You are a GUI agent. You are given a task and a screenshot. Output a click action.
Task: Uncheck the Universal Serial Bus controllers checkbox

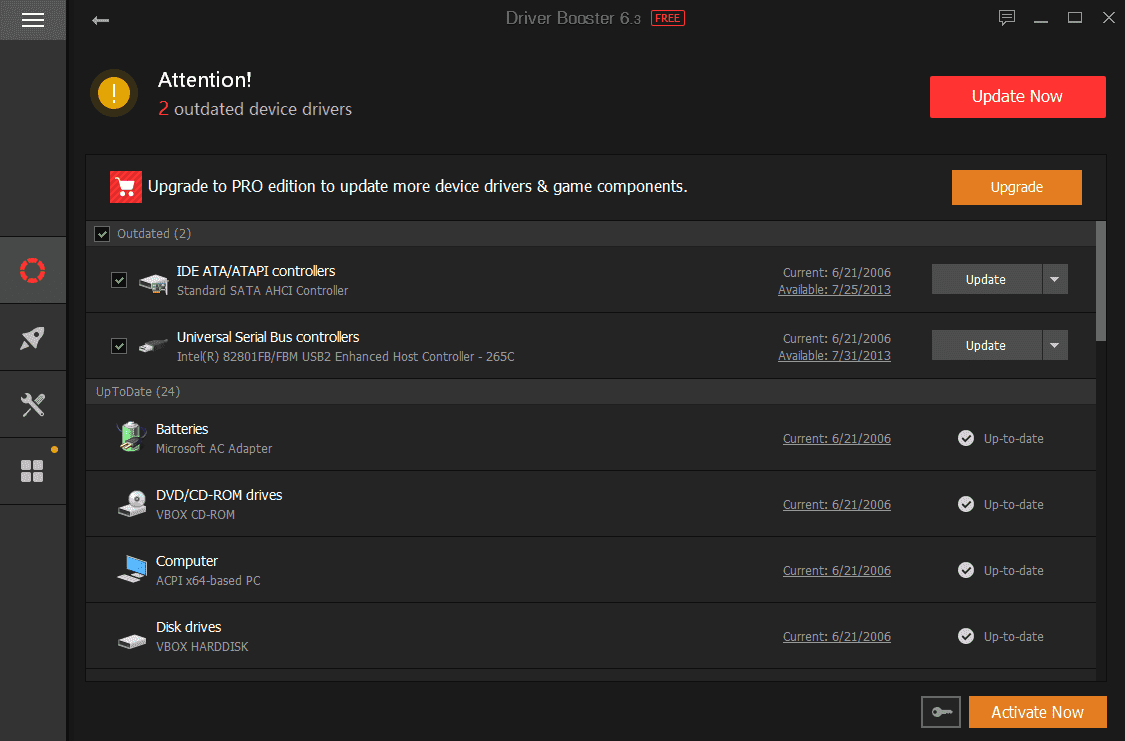(119, 346)
